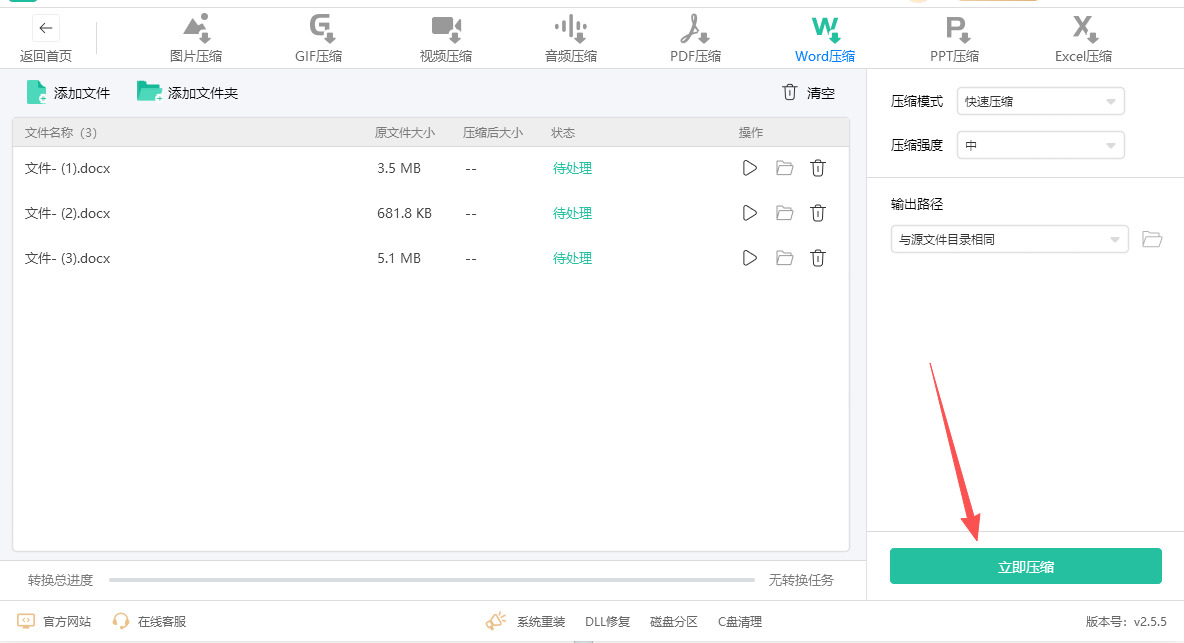The width and height of the screenshot is (1184, 643).
Task: Delete 文件- (1).docx from the list
Action: (x=817, y=168)
